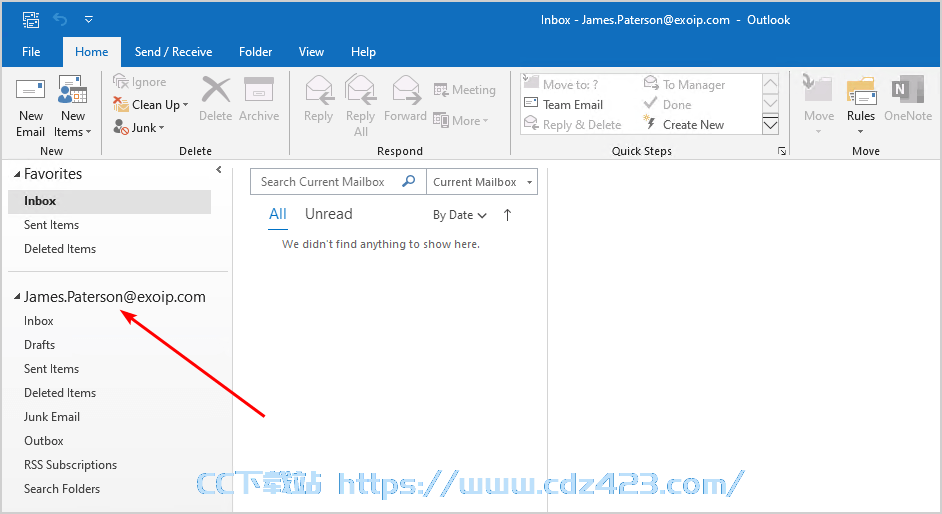Click the Meeting reply button
Viewport: 942px width, 514px height.
(x=464, y=90)
